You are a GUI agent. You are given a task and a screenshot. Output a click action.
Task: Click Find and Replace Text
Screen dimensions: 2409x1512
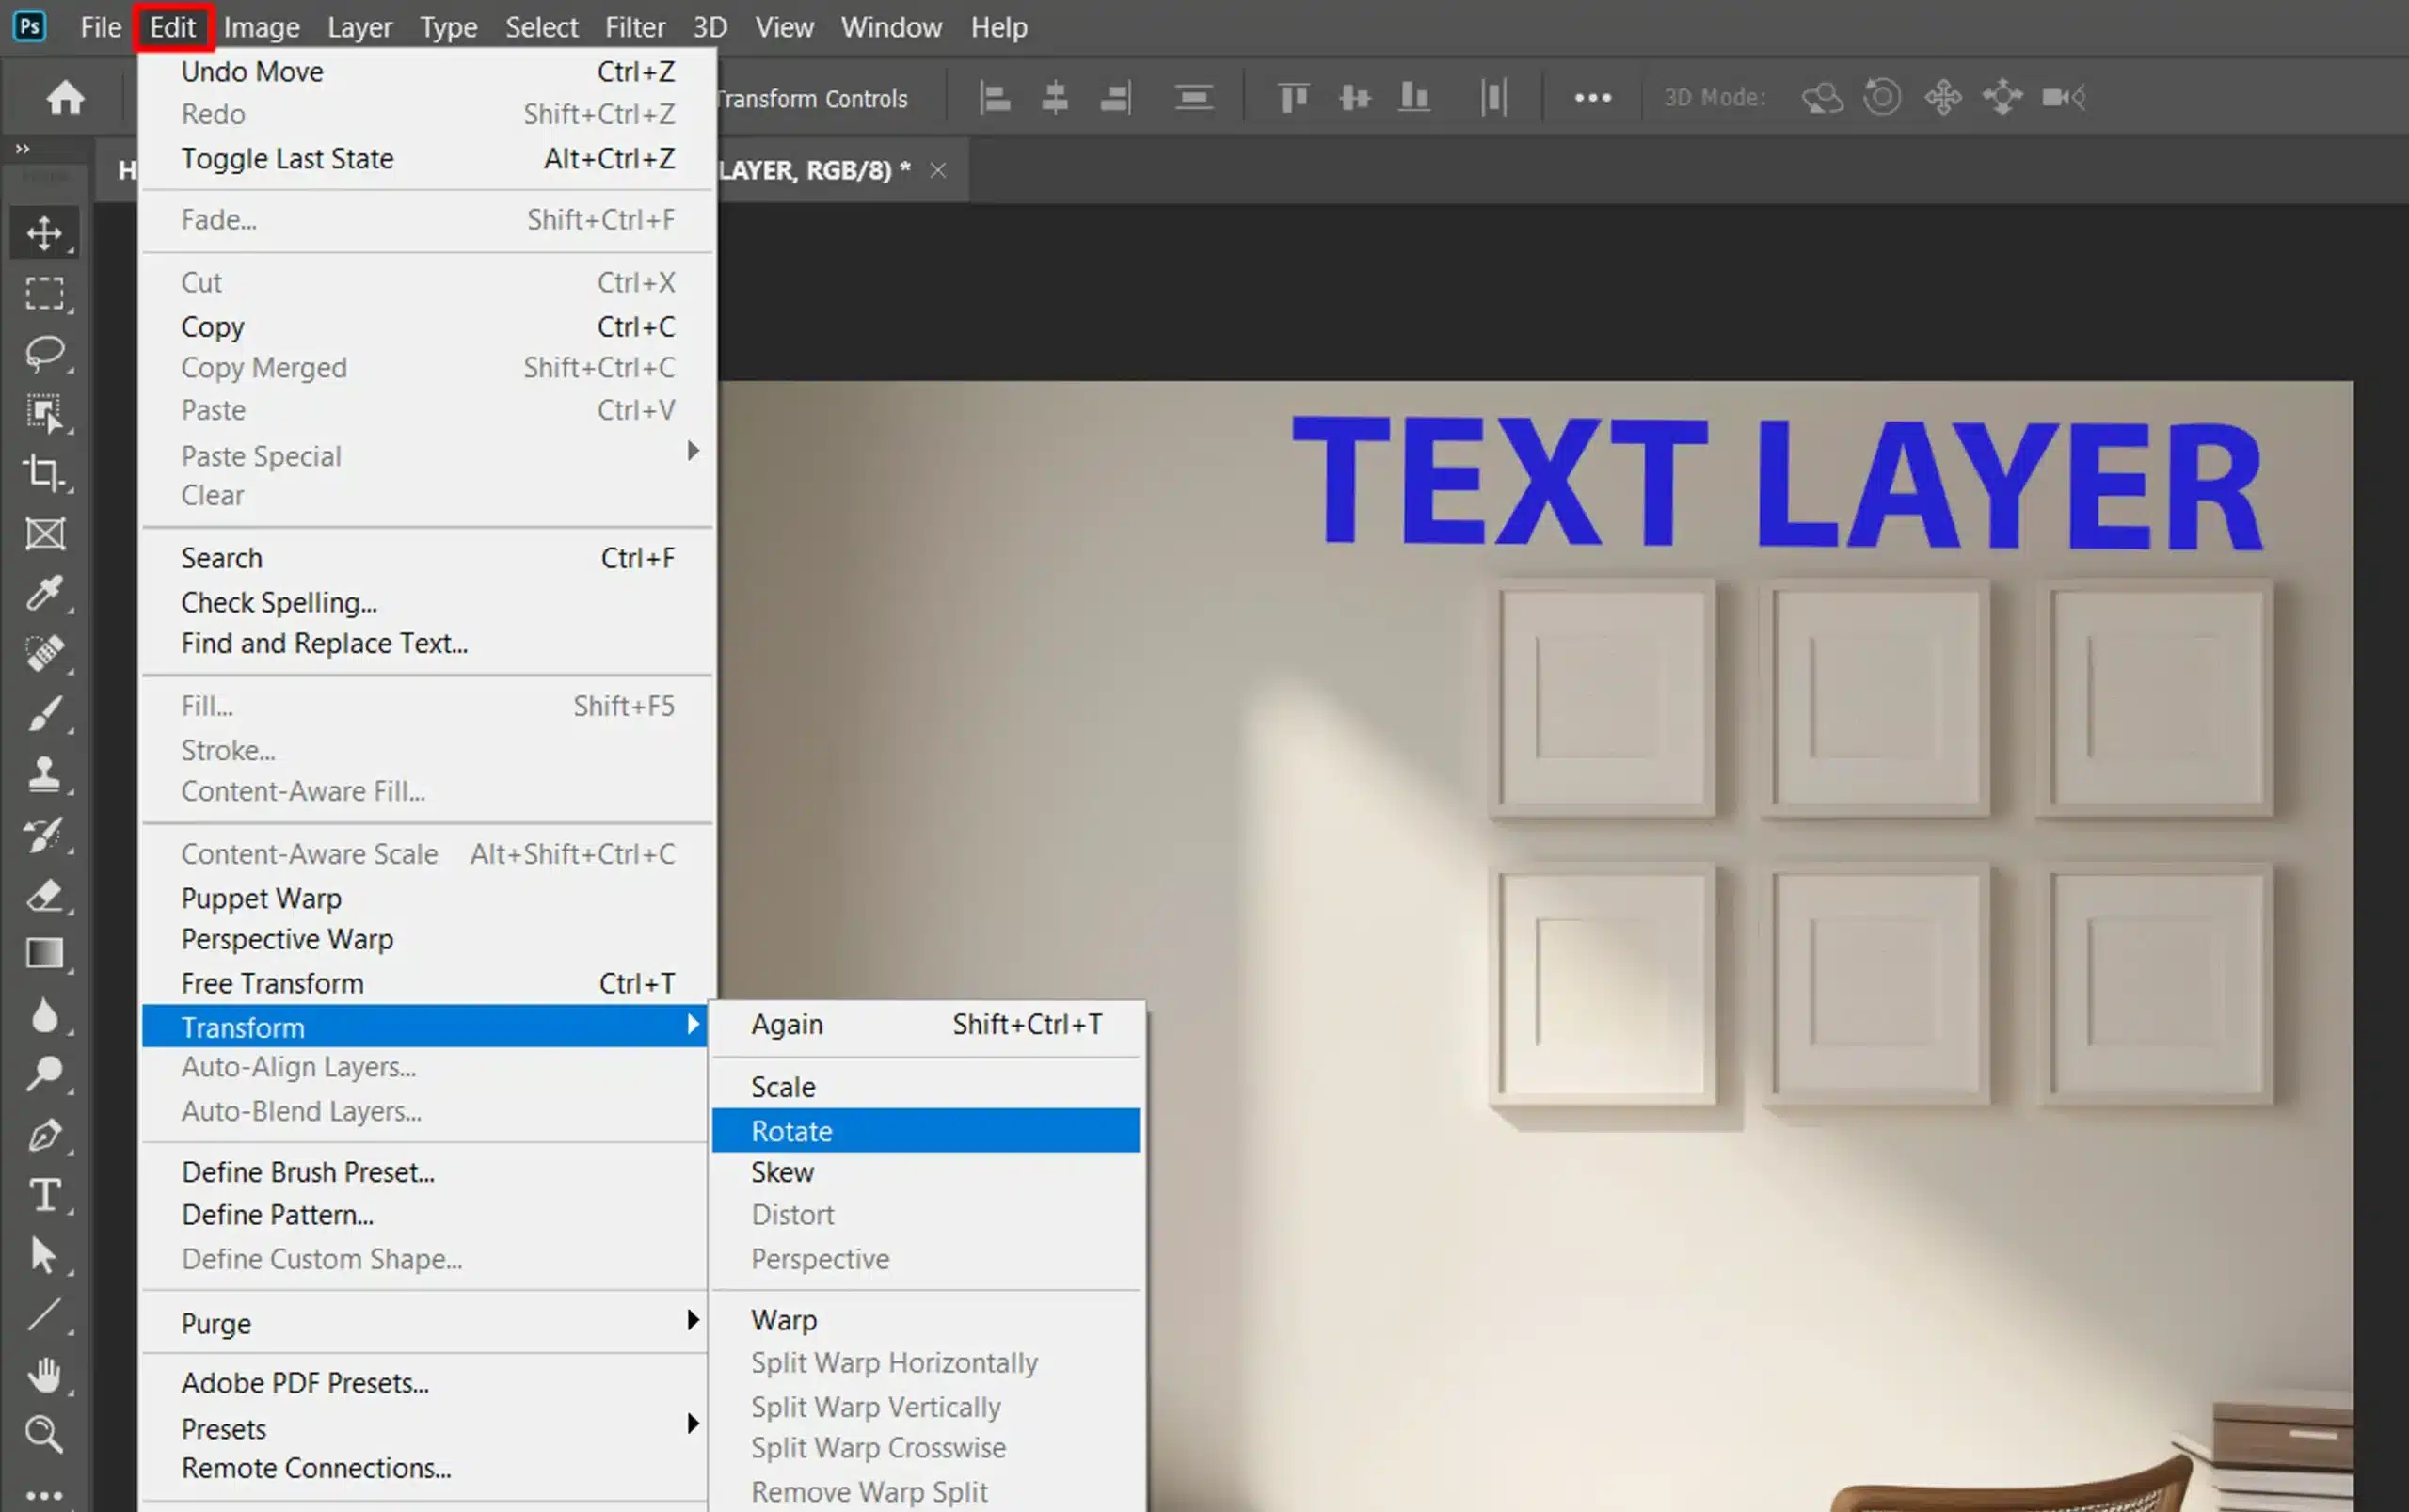(427, 643)
